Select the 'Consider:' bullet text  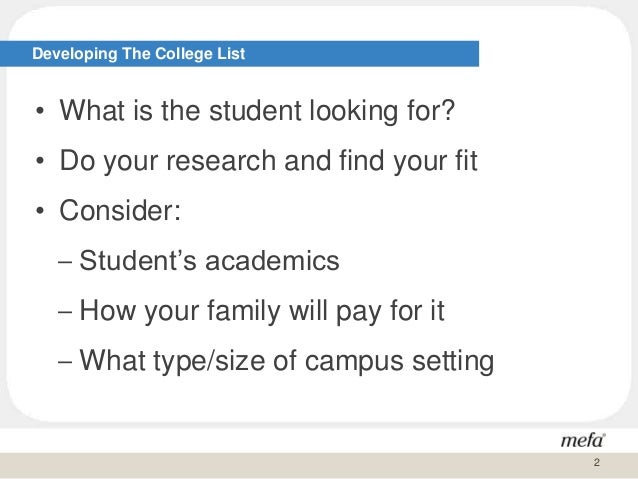coord(120,210)
